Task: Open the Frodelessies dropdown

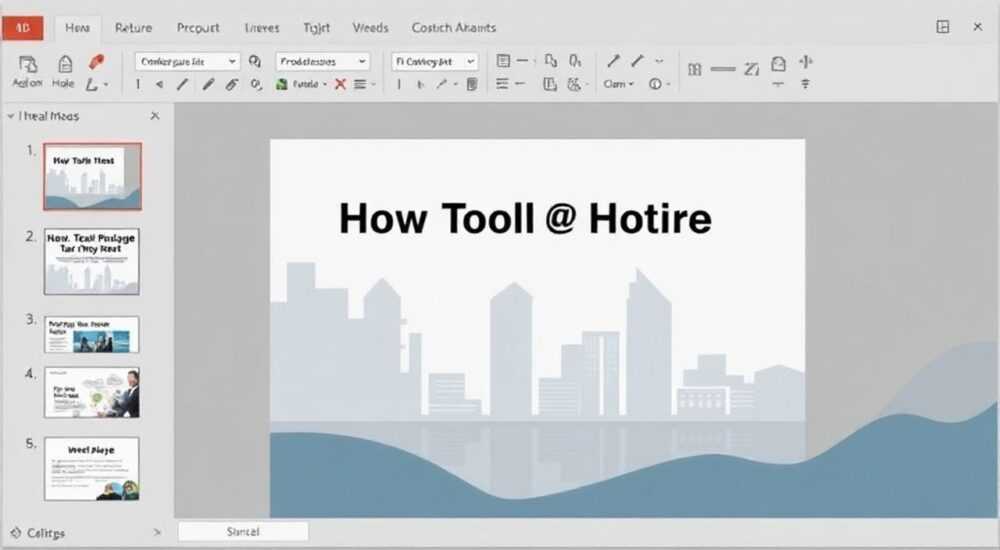Action: [323, 62]
